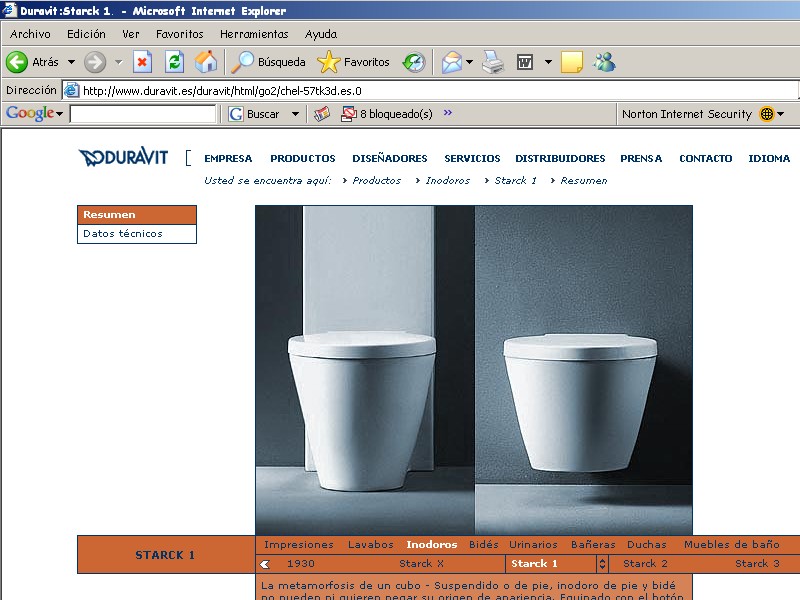Image resolution: width=800 pixels, height=600 pixels.
Task: Open the PRENSA navigation link
Action: [x=641, y=159]
